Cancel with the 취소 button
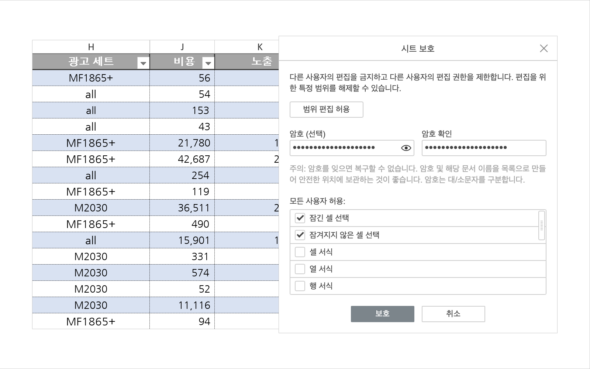This screenshot has height=369, width=590. click(x=453, y=314)
